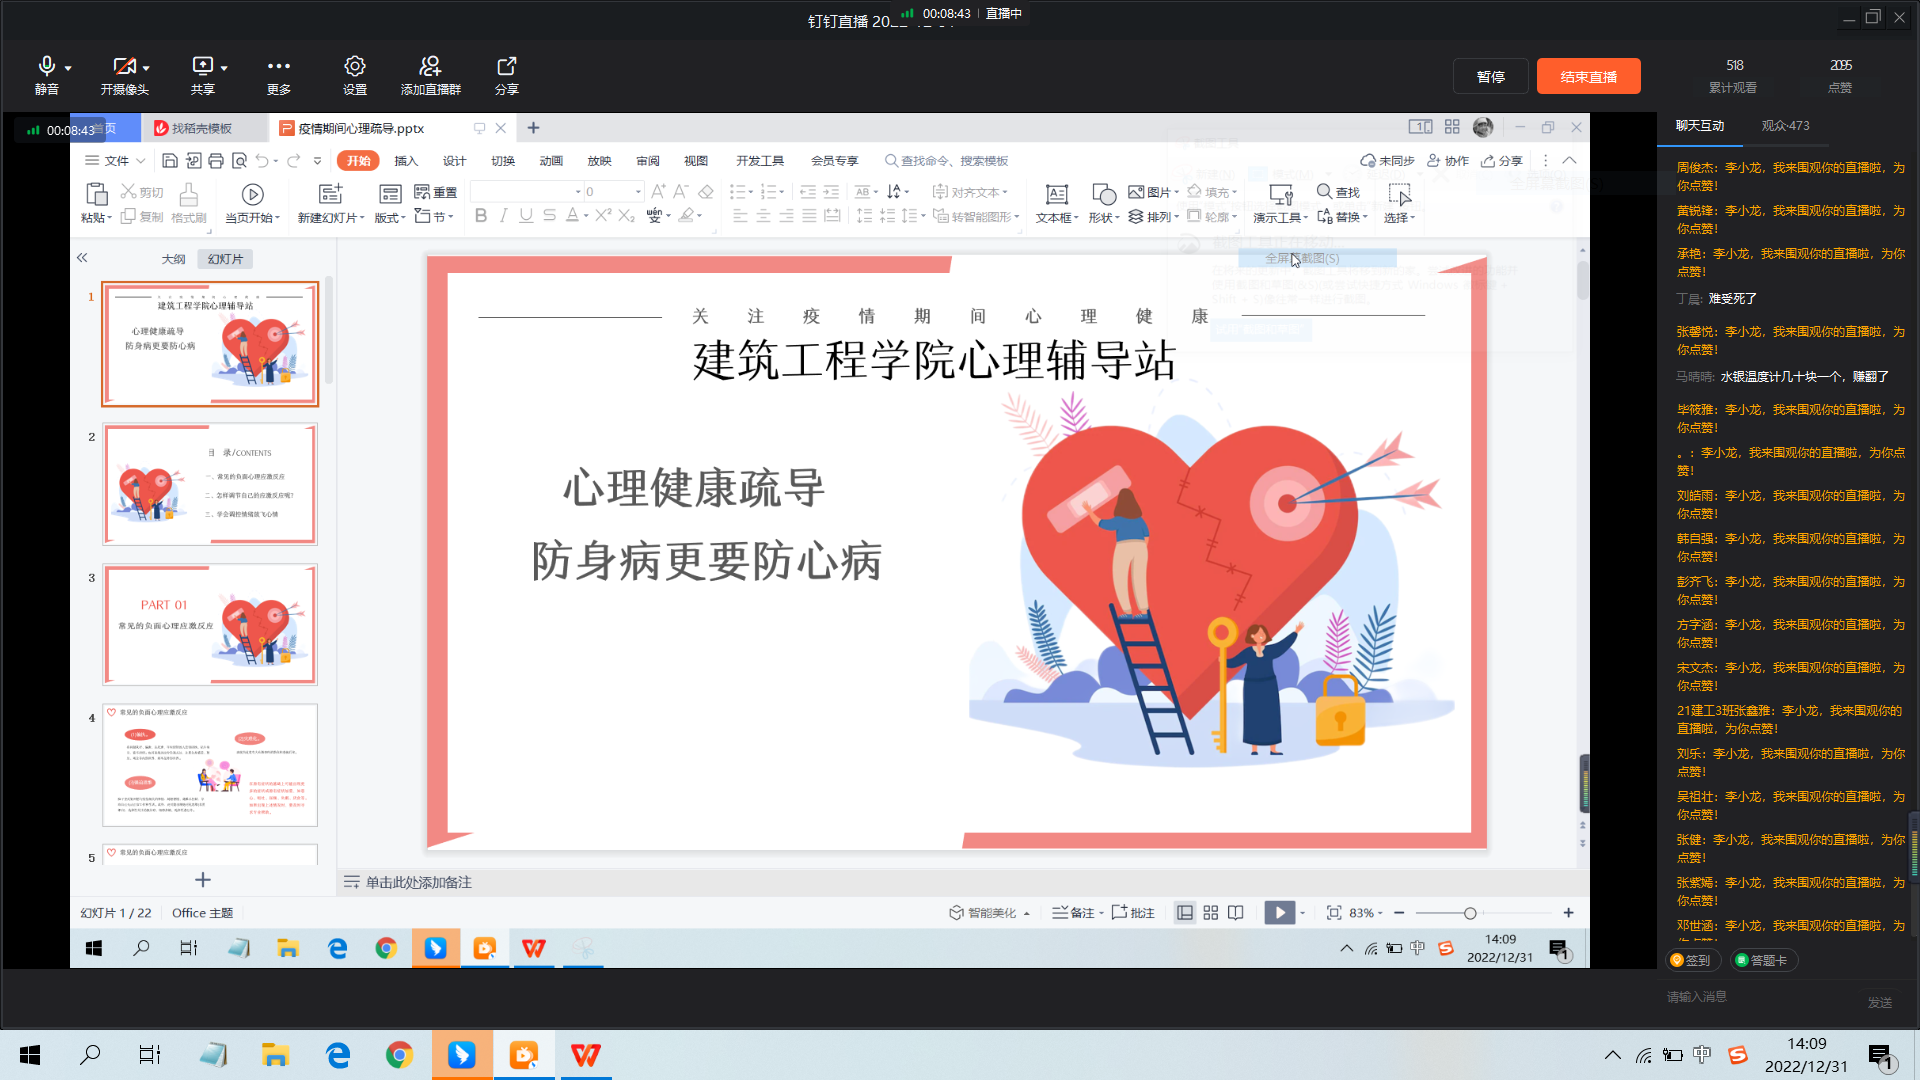This screenshot has height=1080, width=1920.
Task: Click the send message button
Action: (x=1880, y=1002)
